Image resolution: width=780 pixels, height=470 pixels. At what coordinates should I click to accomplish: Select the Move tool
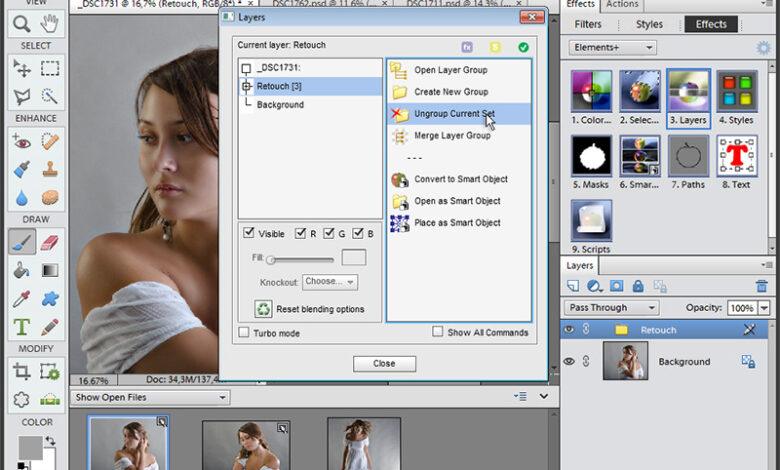21,68
